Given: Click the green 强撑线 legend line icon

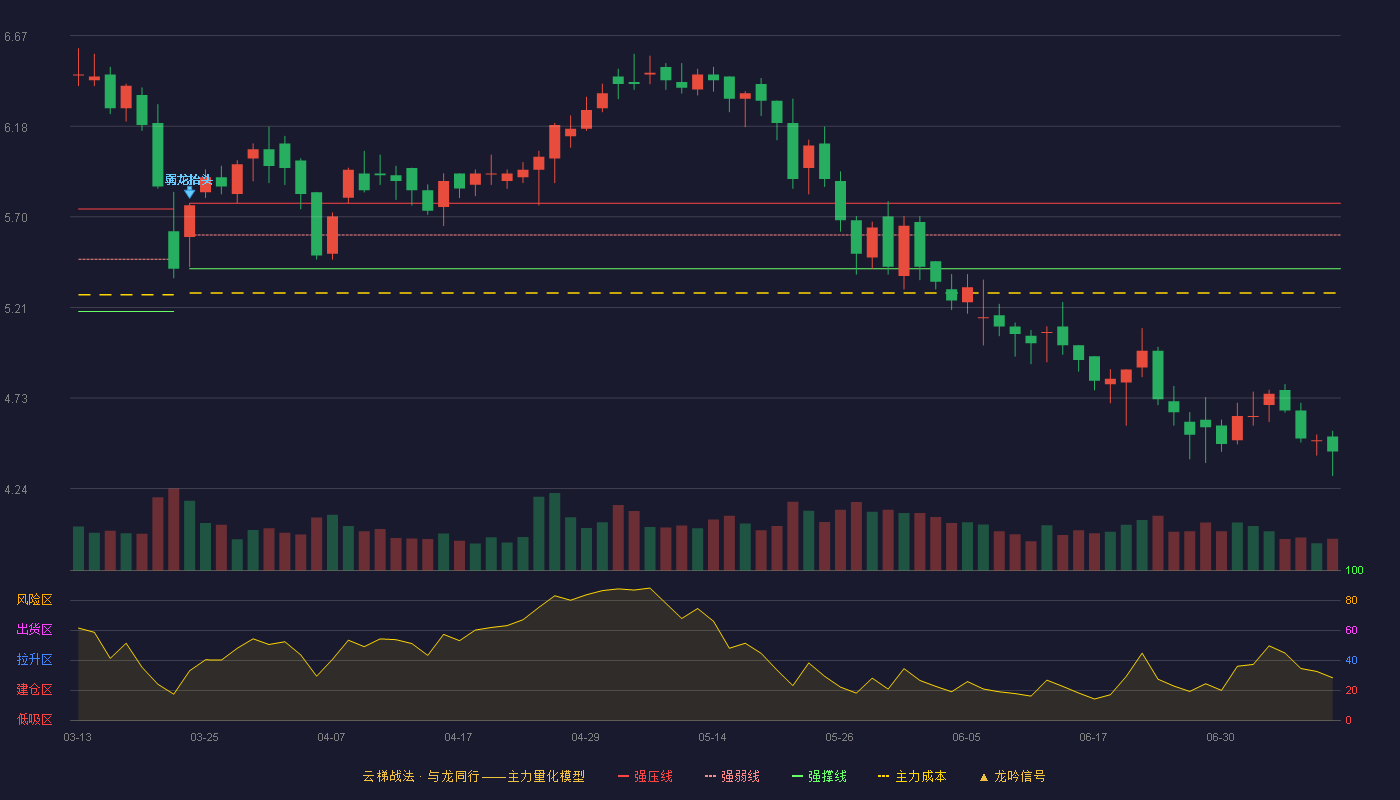Looking at the screenshot, I should point(797,776).
